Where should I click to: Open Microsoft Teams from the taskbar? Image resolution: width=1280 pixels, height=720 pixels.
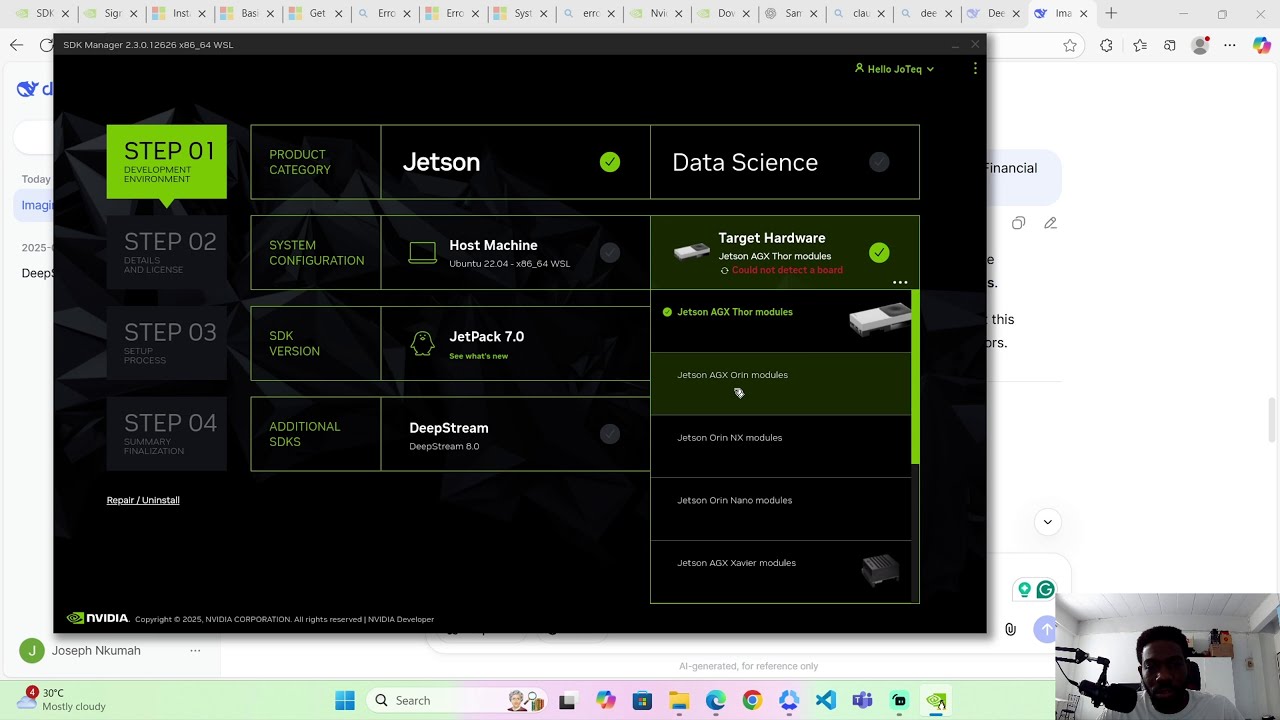[x=862, y=701]
